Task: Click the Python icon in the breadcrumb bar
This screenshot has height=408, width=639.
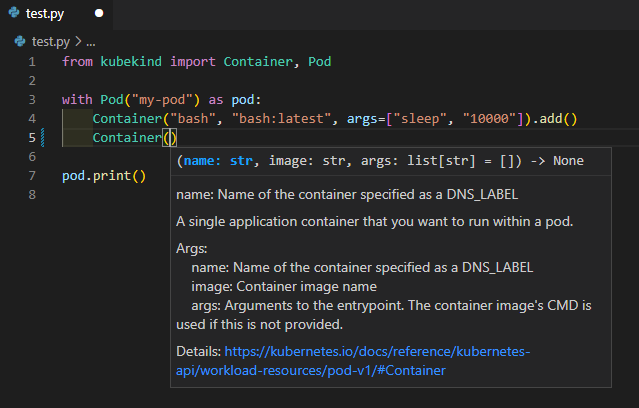Action: tap(21, 42)
